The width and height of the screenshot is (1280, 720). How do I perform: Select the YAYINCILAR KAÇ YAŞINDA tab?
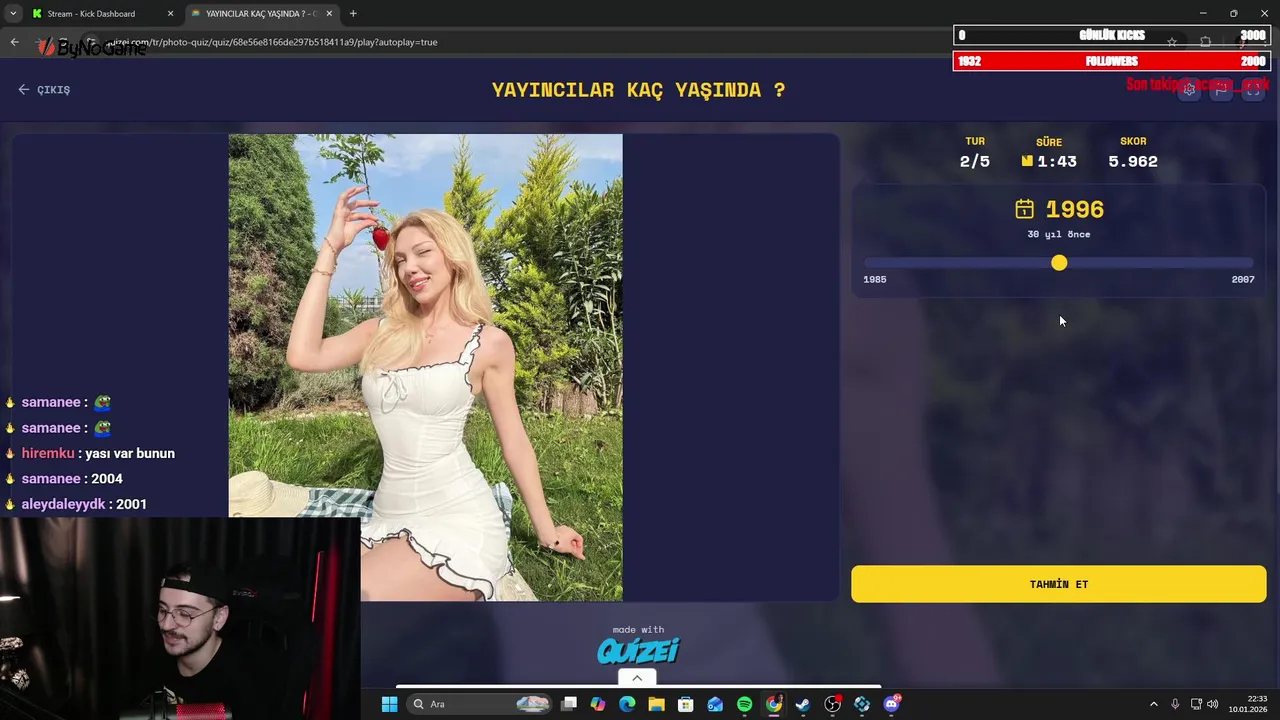click(262, 14)
